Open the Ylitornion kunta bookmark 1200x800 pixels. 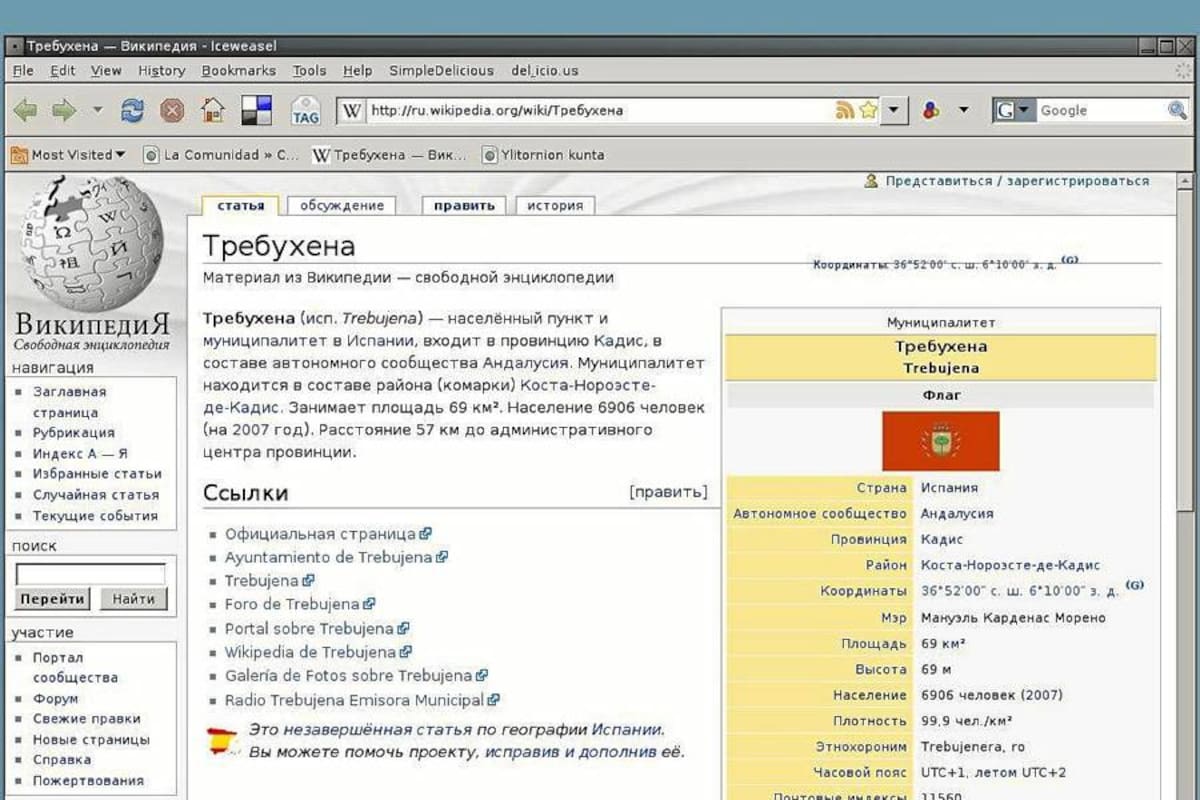tap(543, 155)
